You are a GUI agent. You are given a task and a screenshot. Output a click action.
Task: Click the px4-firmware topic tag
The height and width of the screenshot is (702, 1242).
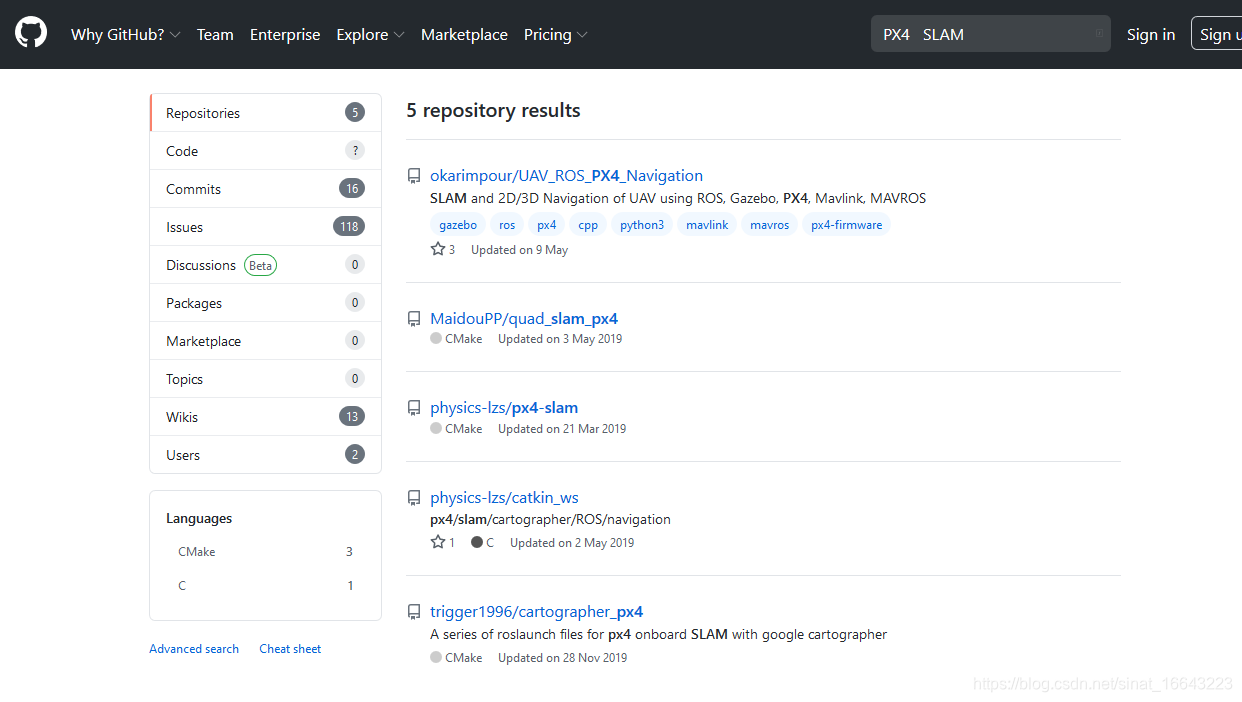click(846, 225)
